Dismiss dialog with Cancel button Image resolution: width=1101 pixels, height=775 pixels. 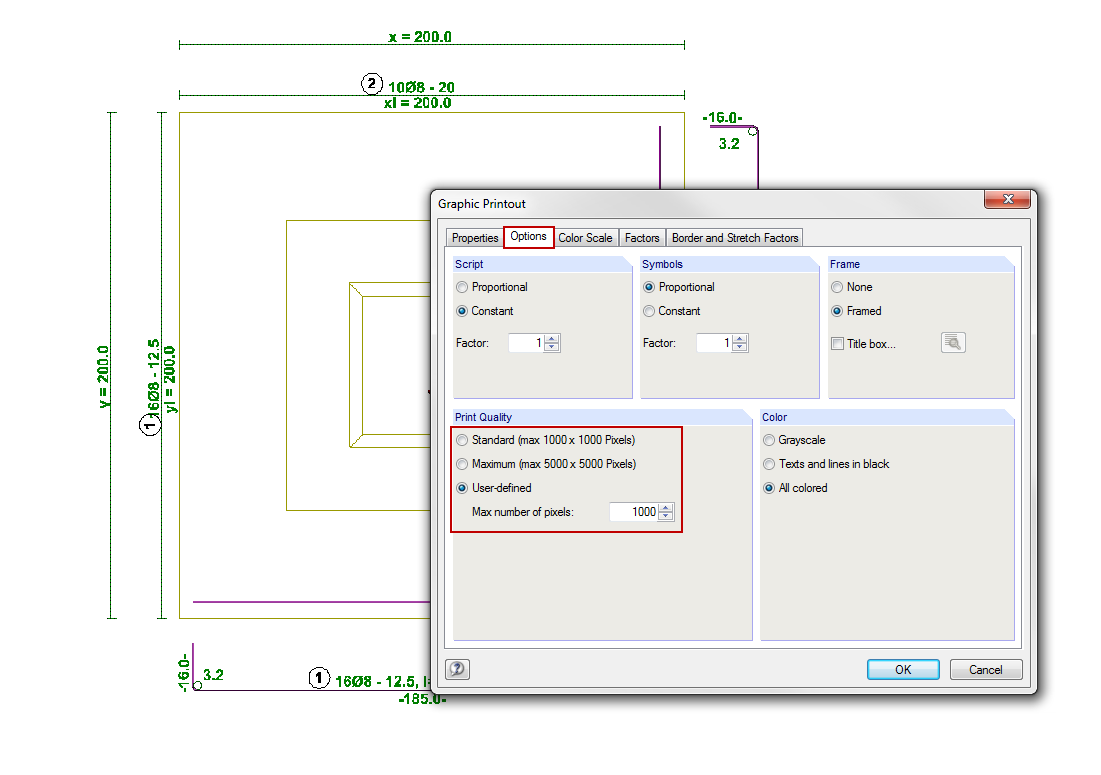985,669
